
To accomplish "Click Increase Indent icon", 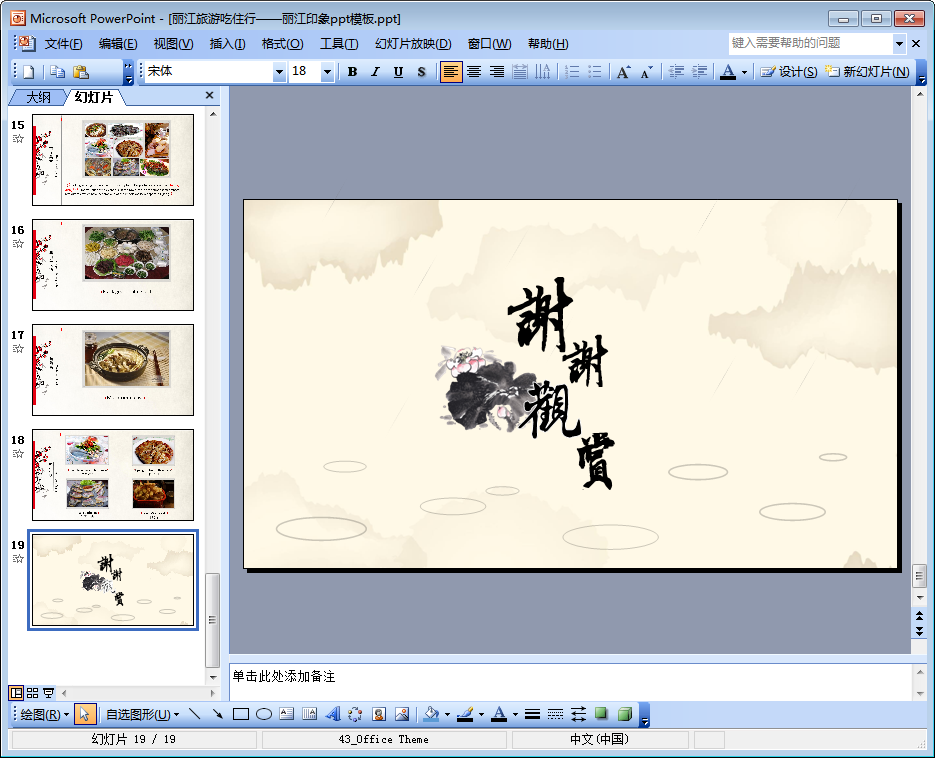I will click(x=699, y=72).
